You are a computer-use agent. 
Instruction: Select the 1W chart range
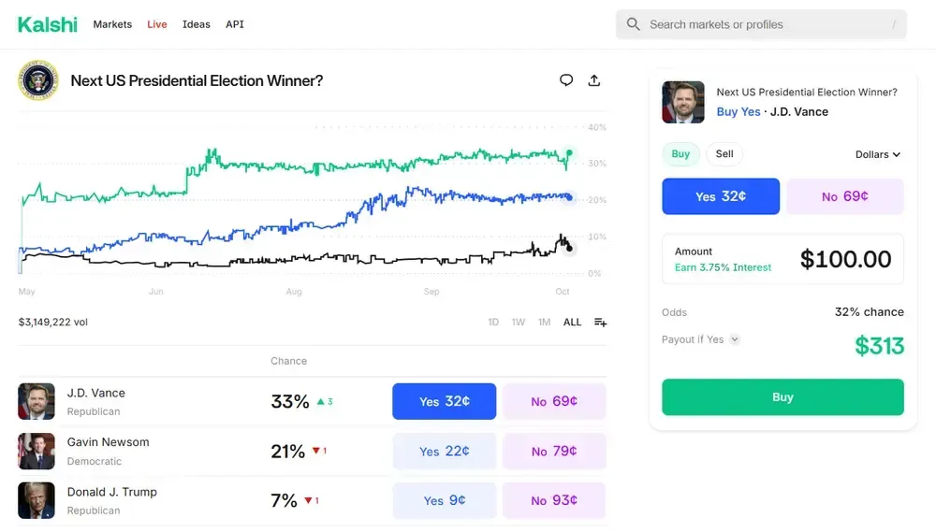coord(518,322)
